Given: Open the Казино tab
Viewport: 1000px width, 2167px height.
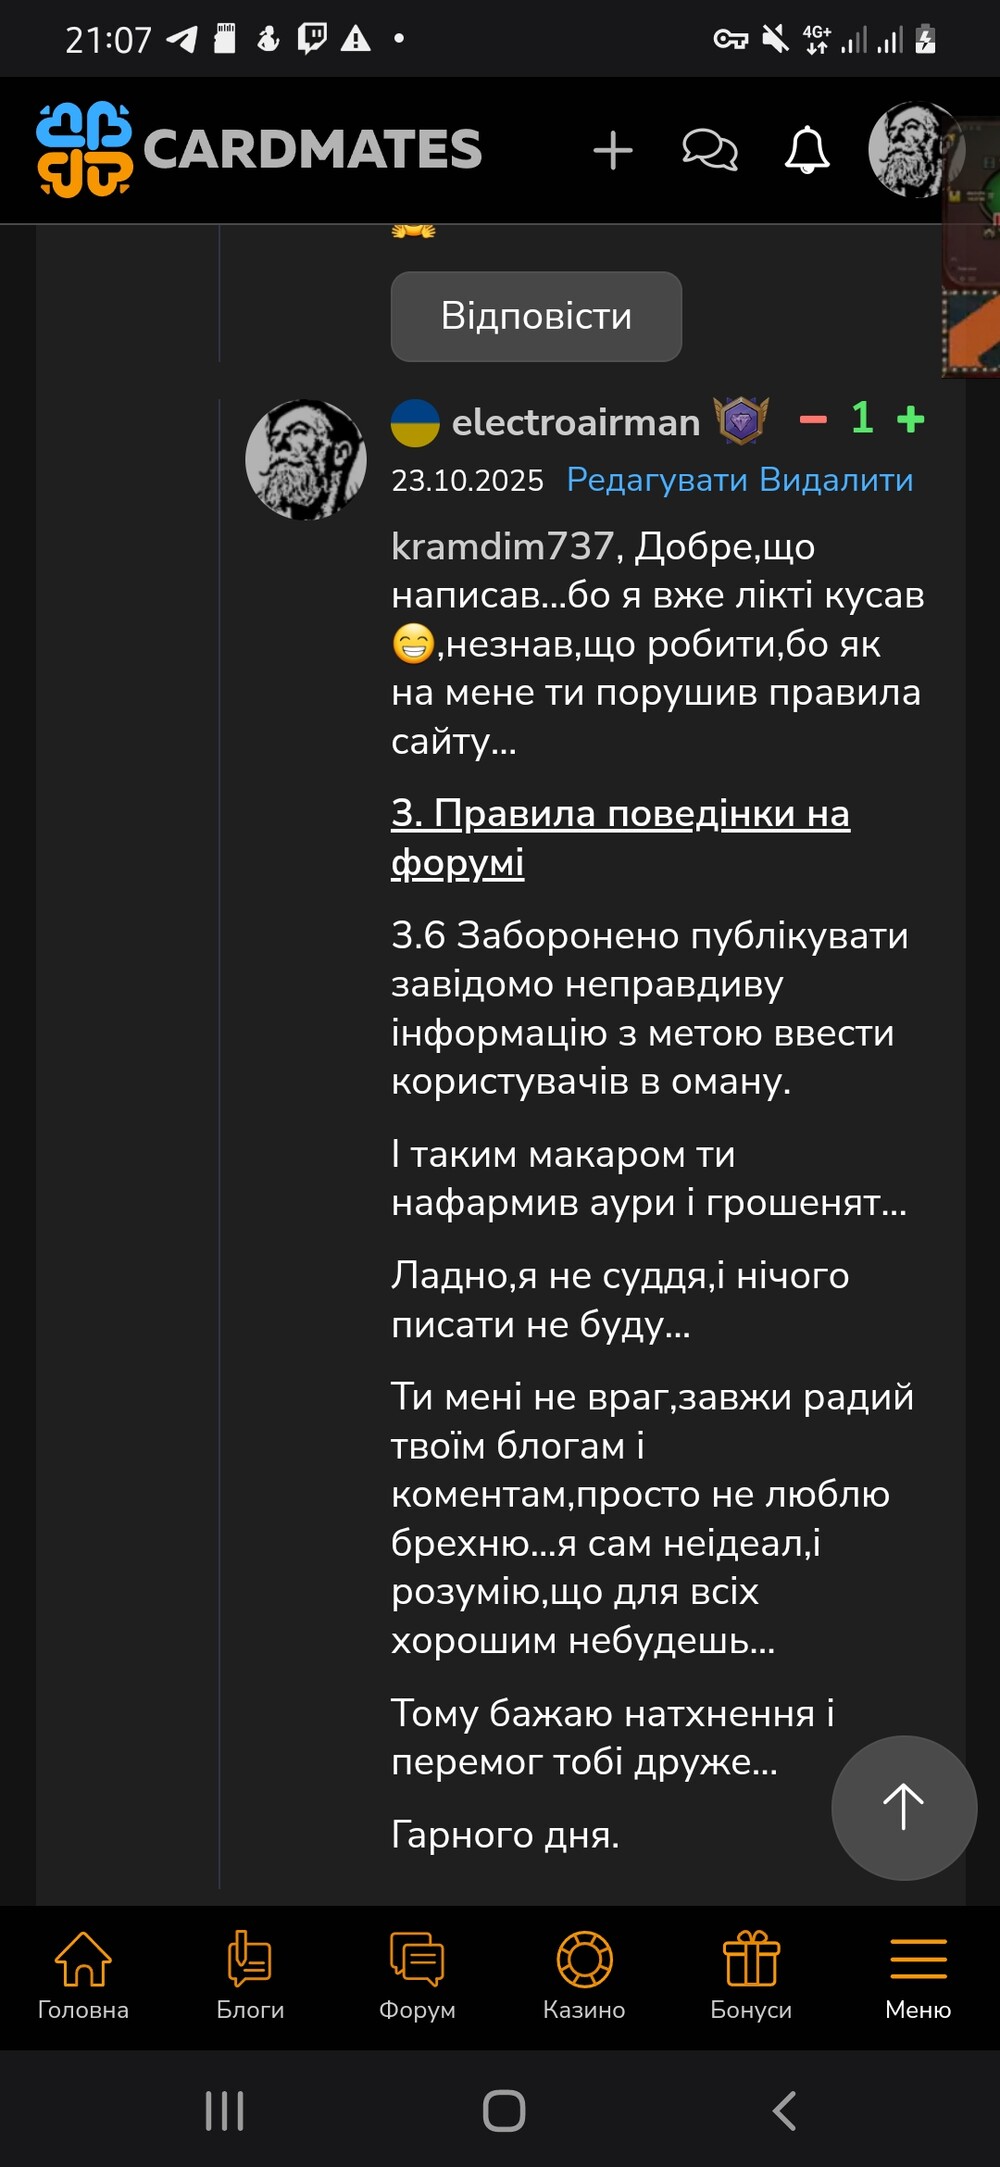Looking at the screenshot, I should pyautogui.click(x=584, y=1976).
